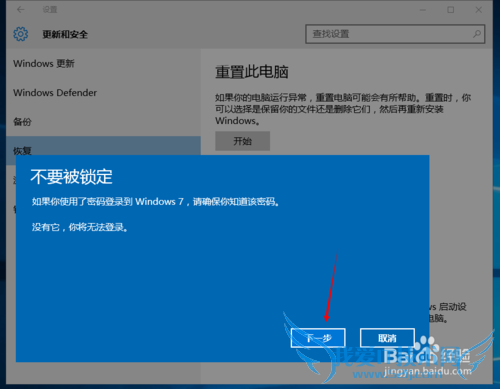Viewport: 500px width, 389px height.
Task: Select 备份 in the sidebar
Action: coord(22,122)
